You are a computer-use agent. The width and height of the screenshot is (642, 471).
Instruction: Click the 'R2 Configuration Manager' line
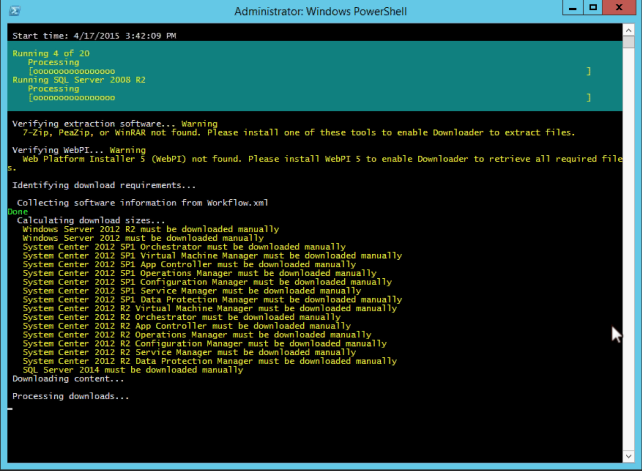point(205,344)
